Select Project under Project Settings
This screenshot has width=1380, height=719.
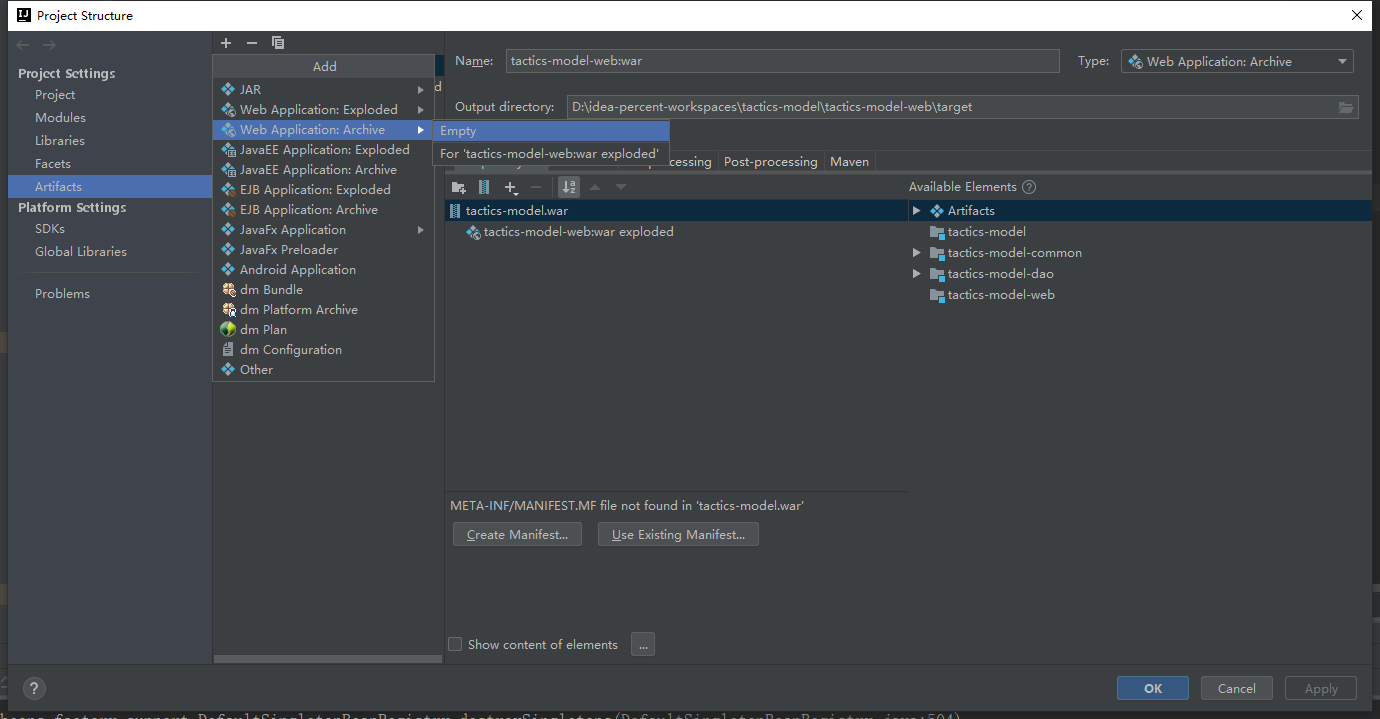click(x=55, y=95)
